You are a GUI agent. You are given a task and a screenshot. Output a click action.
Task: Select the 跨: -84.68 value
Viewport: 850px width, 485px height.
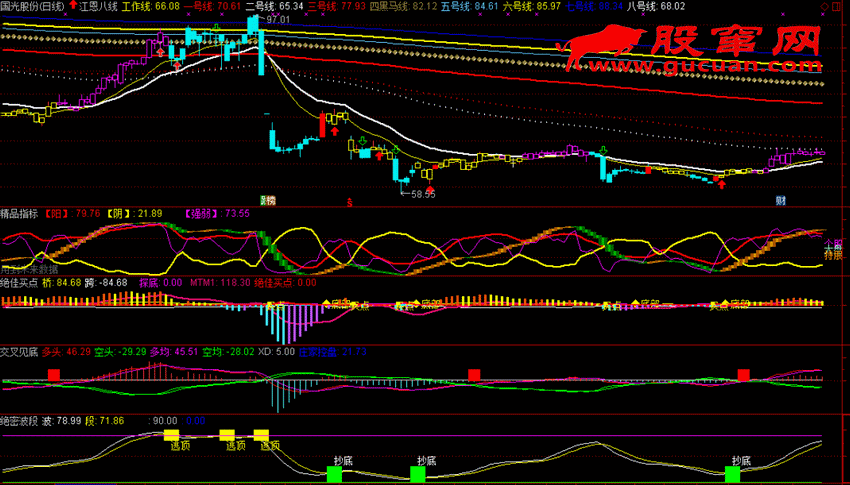[106, 283]
